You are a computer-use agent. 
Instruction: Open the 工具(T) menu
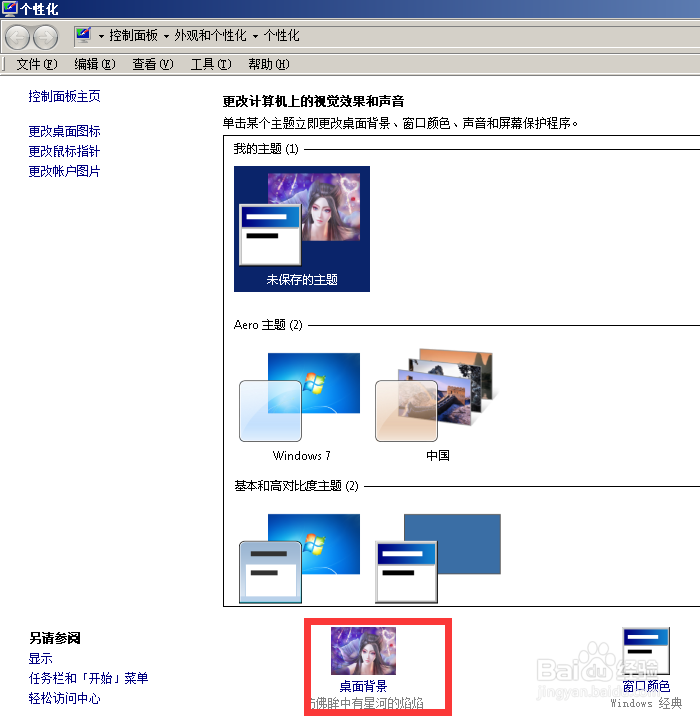(211, 64)
